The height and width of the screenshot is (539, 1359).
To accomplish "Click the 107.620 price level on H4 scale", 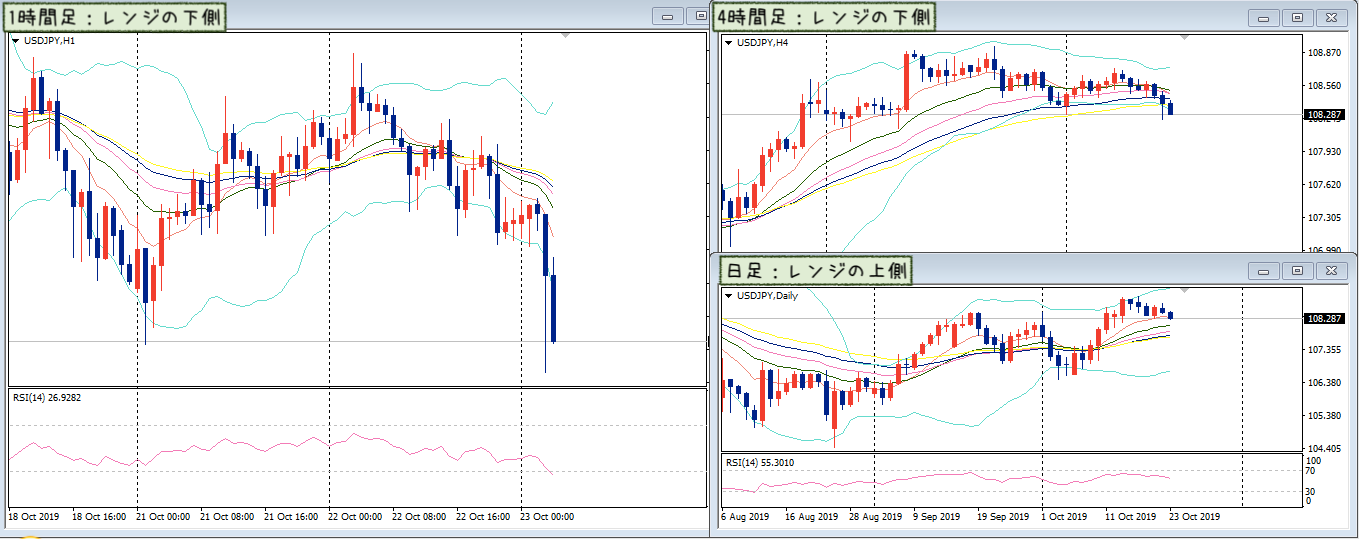I will click(x=1324, y=185).
